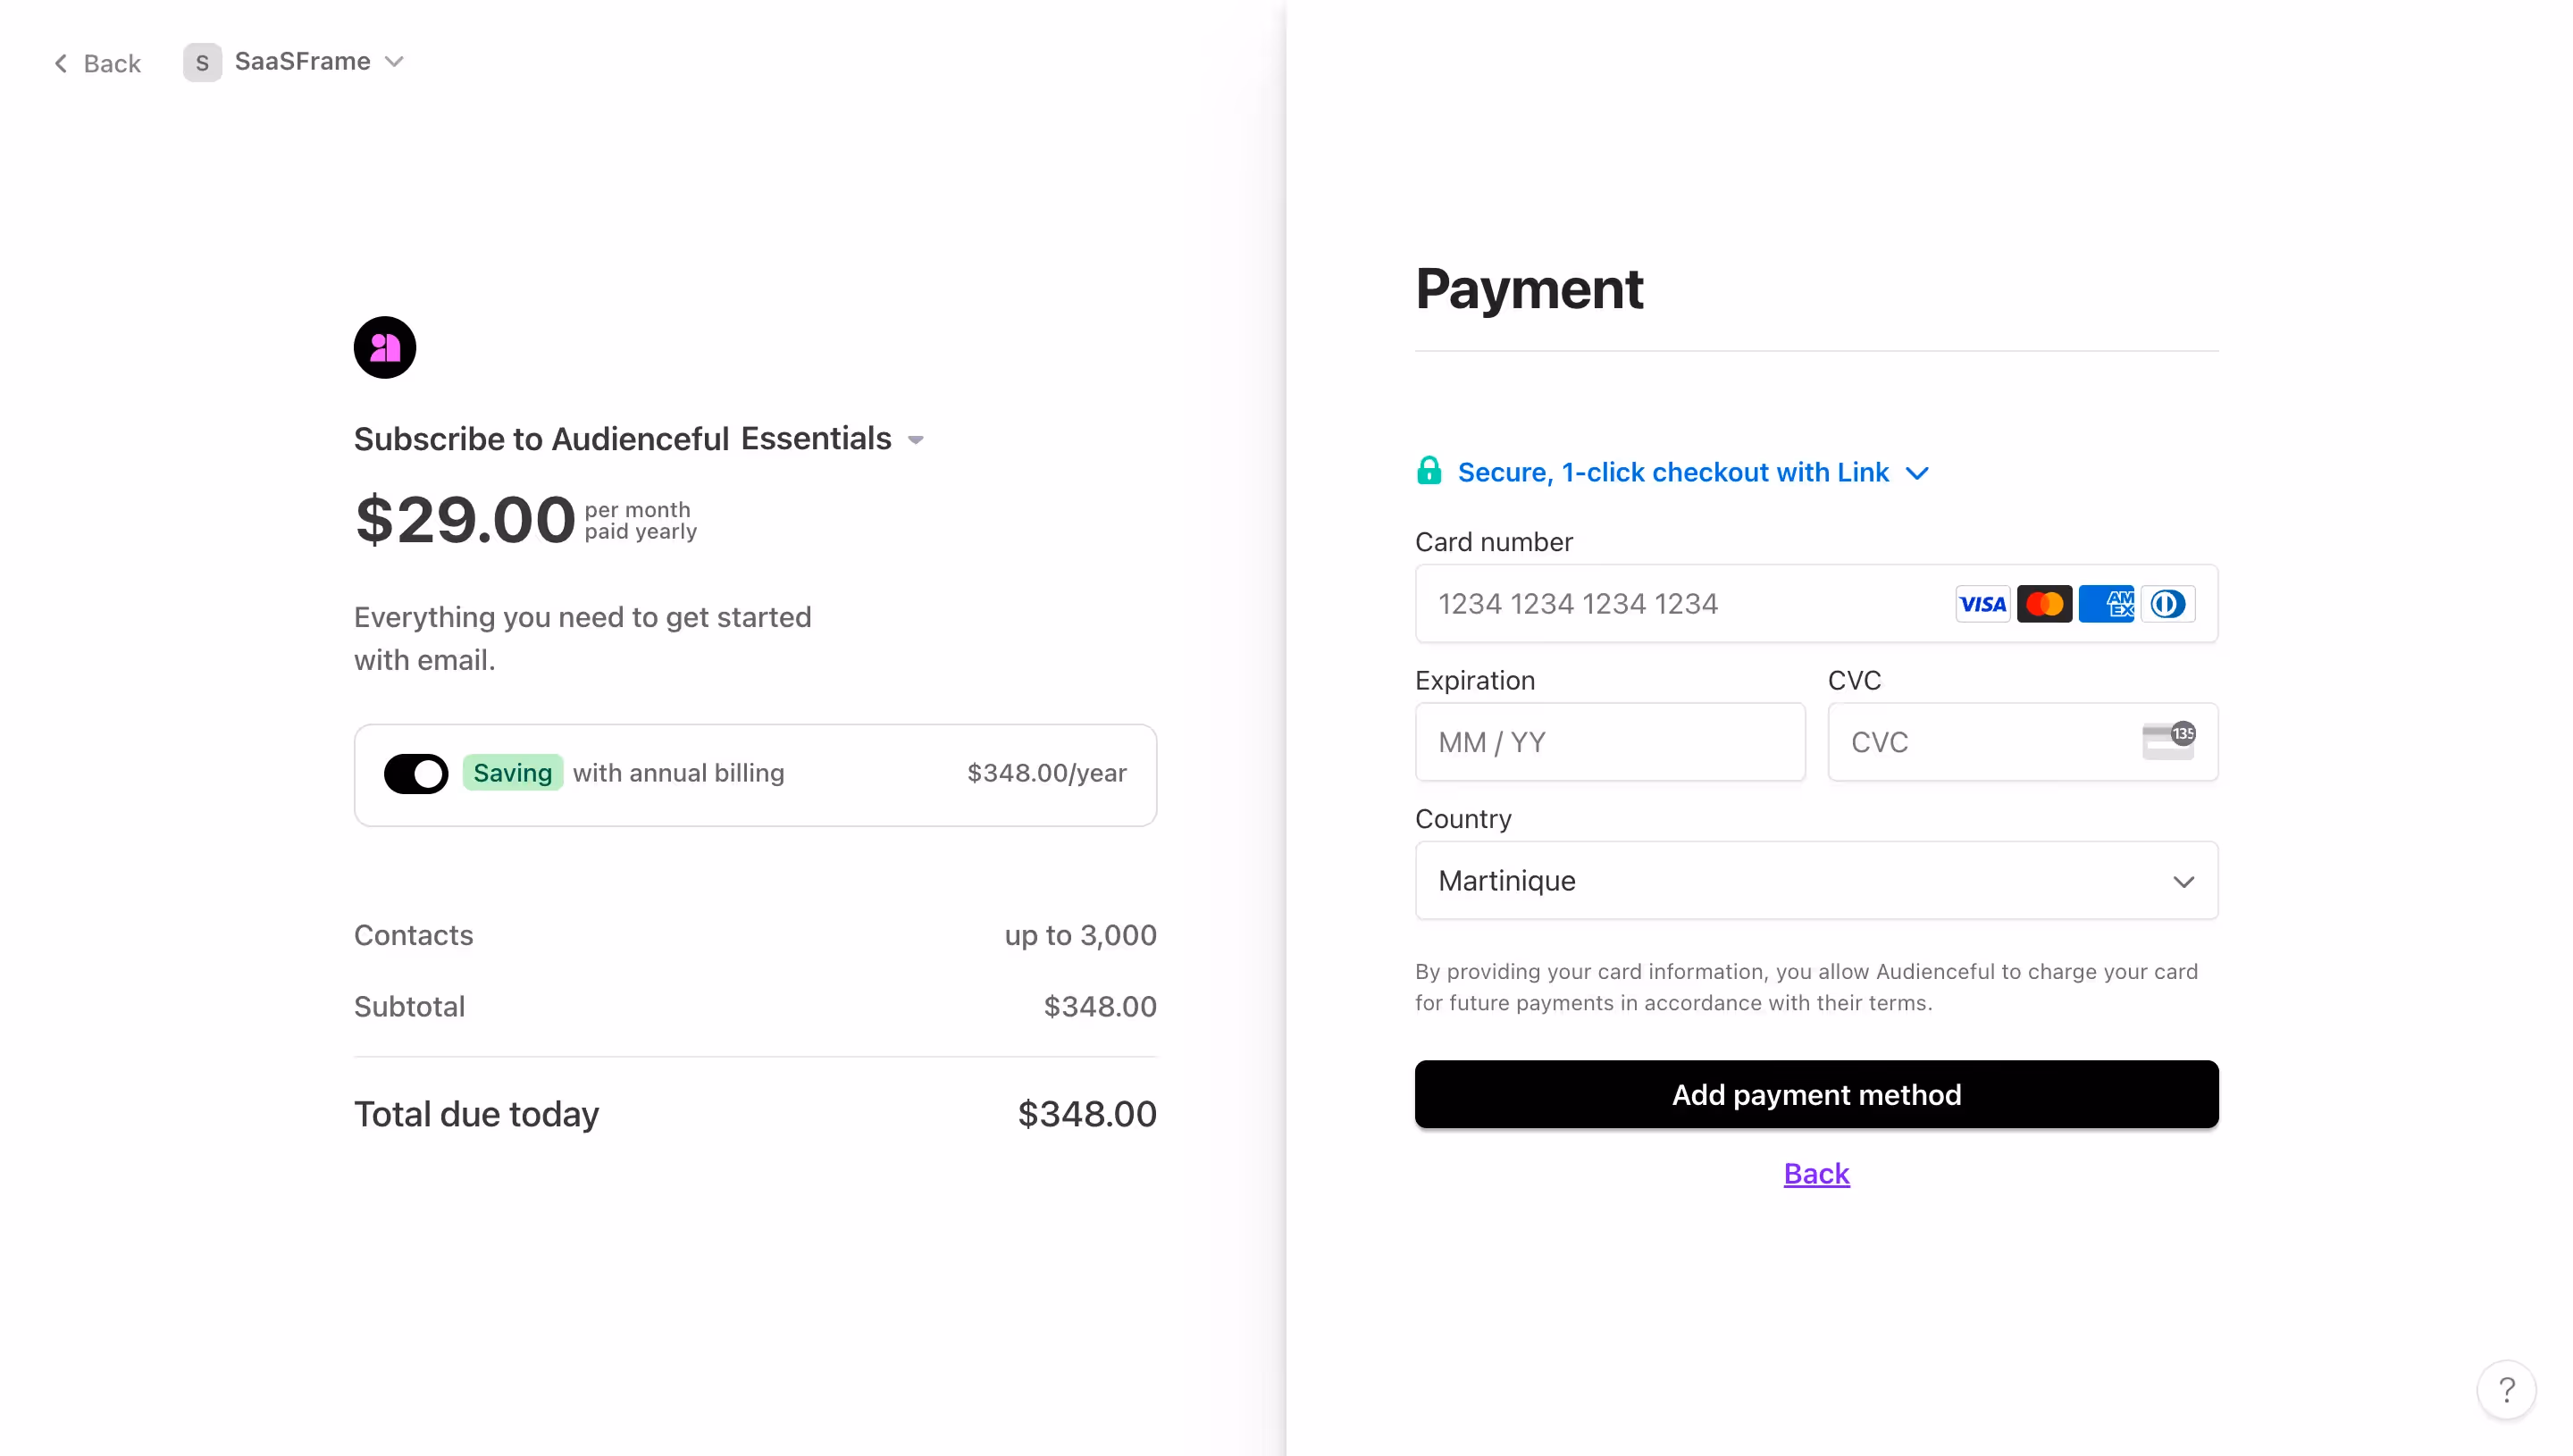Click Back in the top left corner
Screen dimensions: 2573x1456
pyautogui.click(x=97, y=62)
